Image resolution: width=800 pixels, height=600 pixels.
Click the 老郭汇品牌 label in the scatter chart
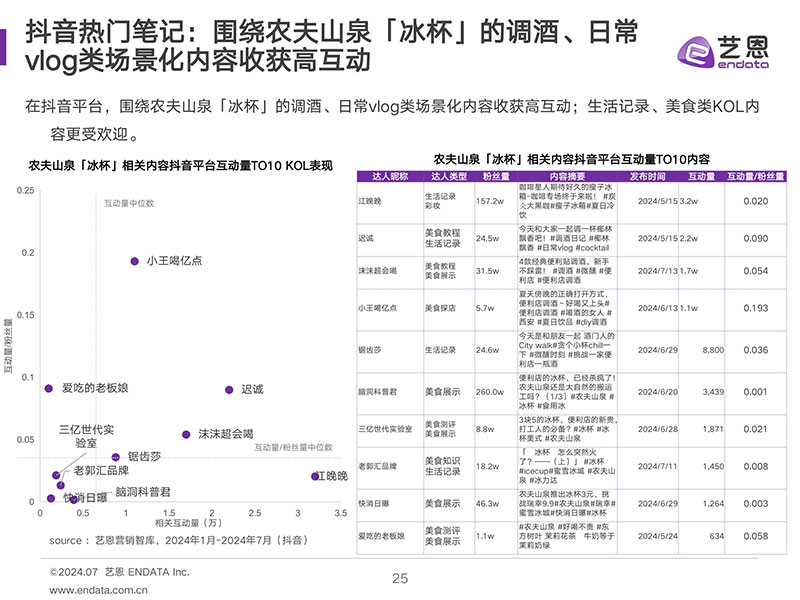(101, 470)
